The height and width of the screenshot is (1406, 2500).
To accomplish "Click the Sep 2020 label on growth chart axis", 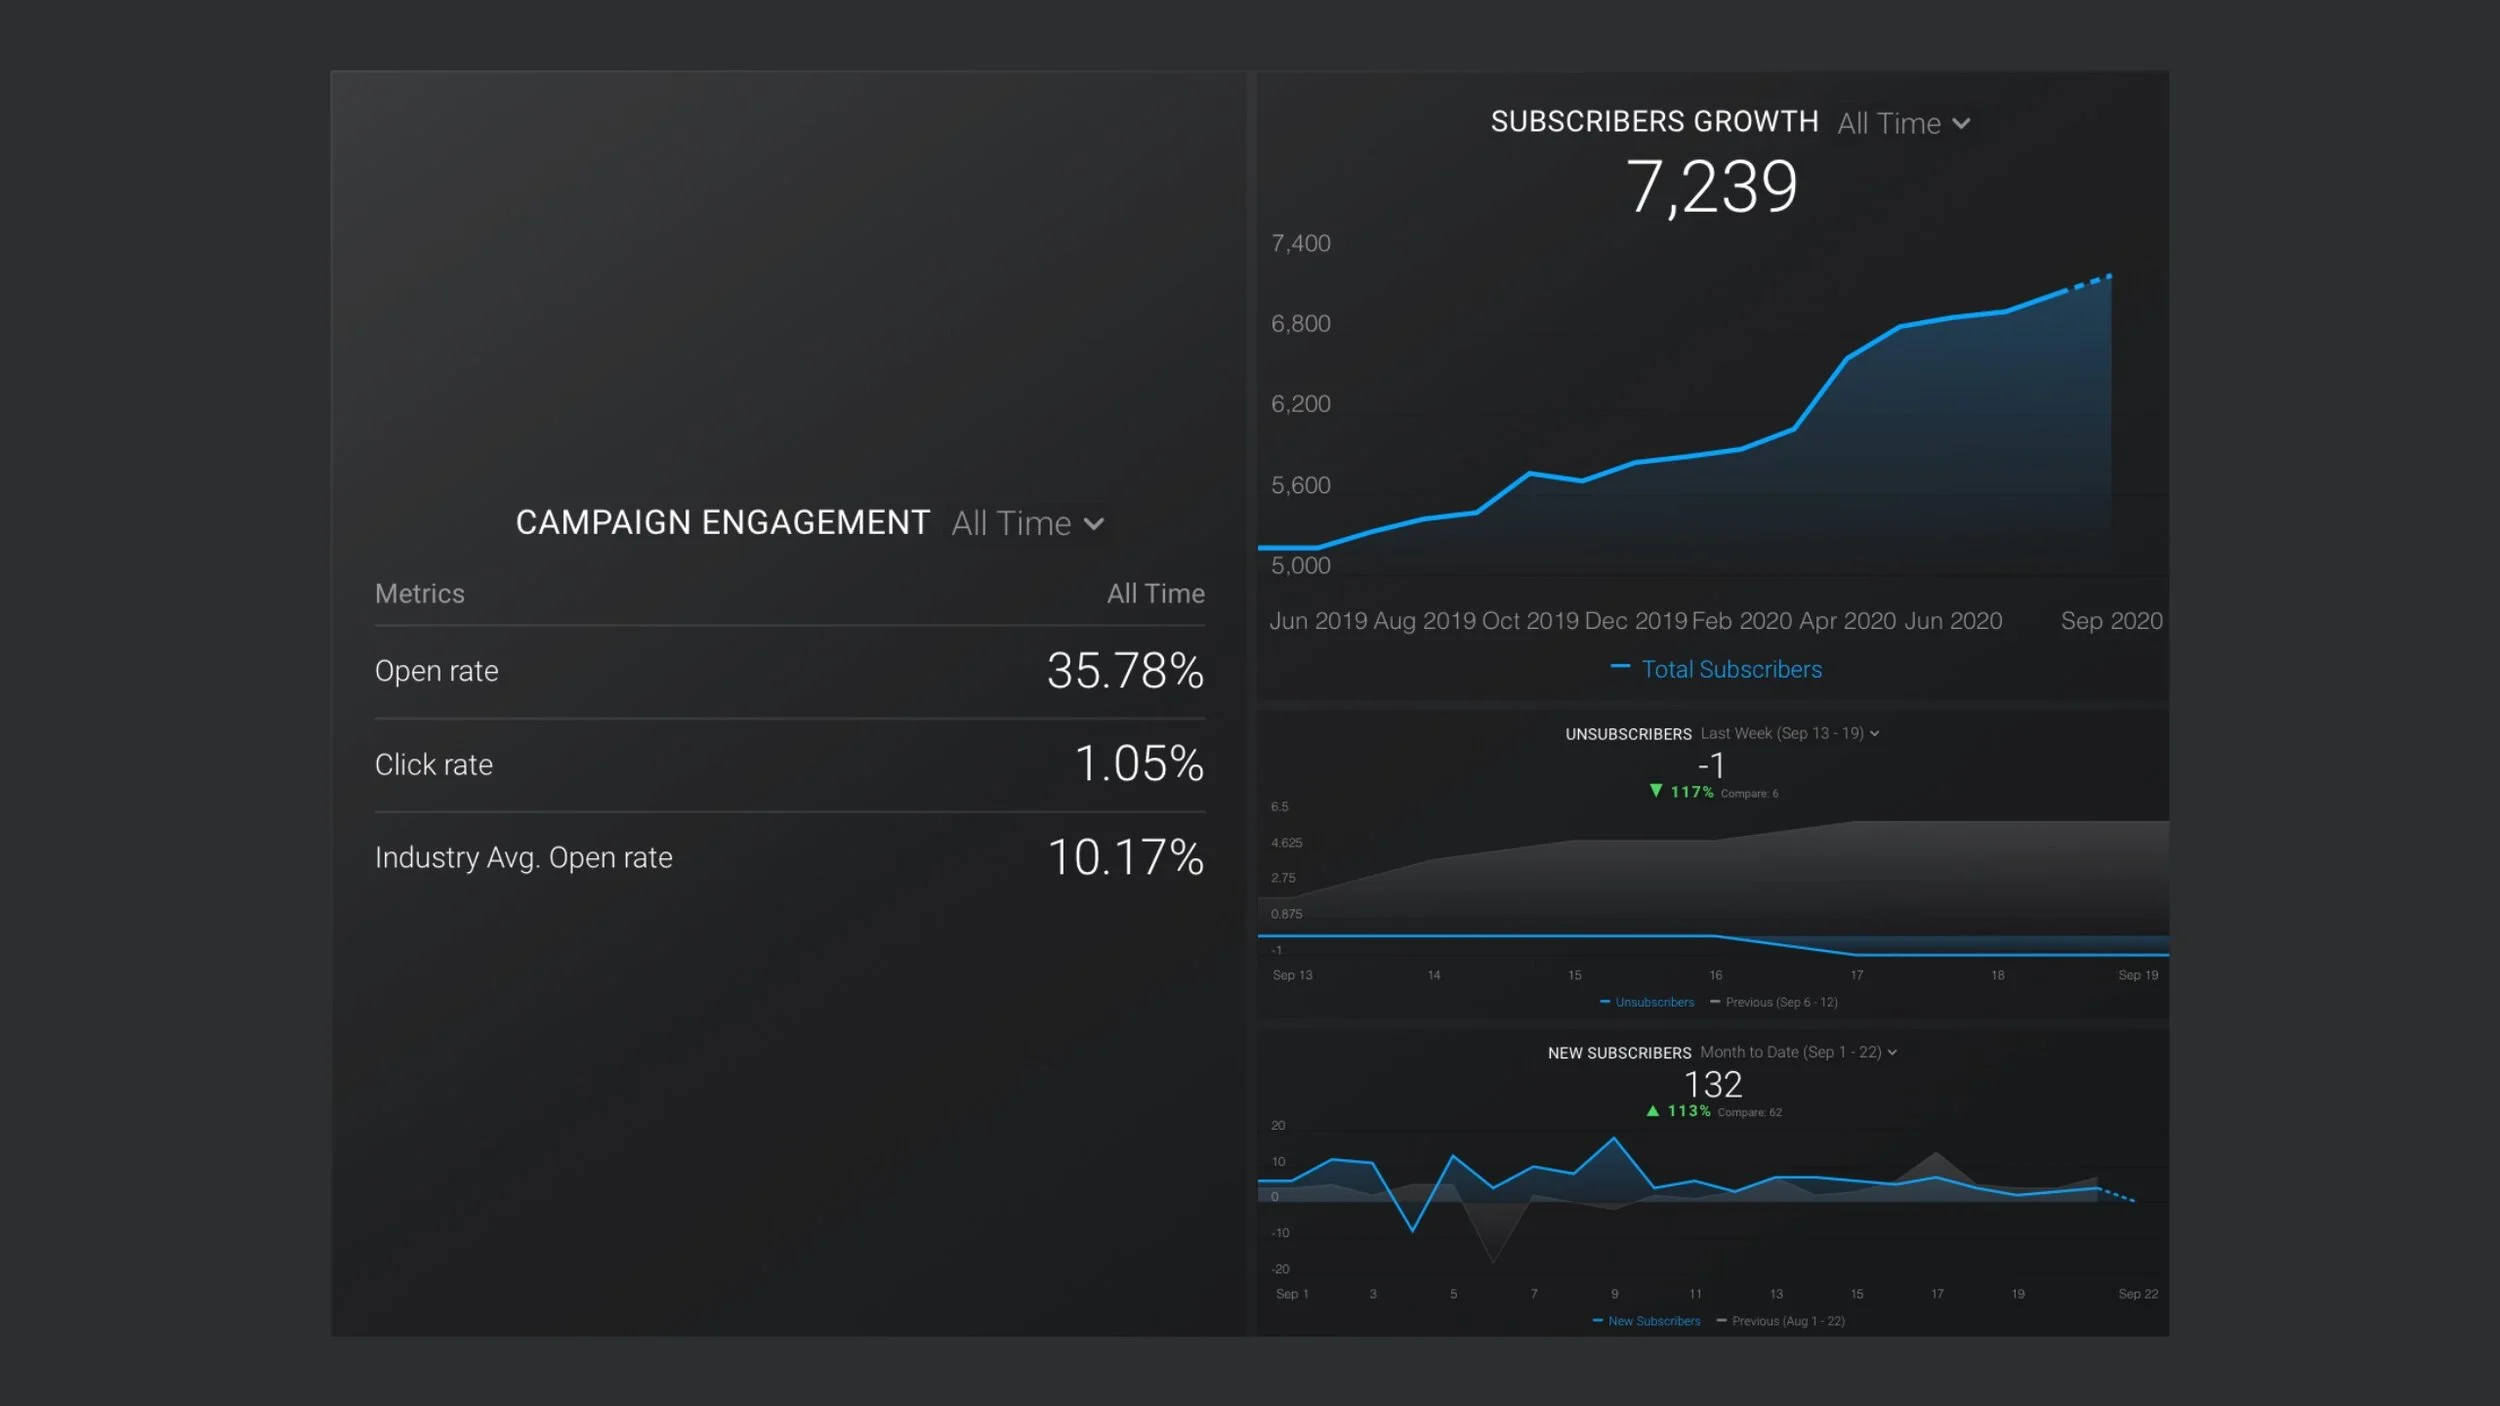I will [2111, 621].
